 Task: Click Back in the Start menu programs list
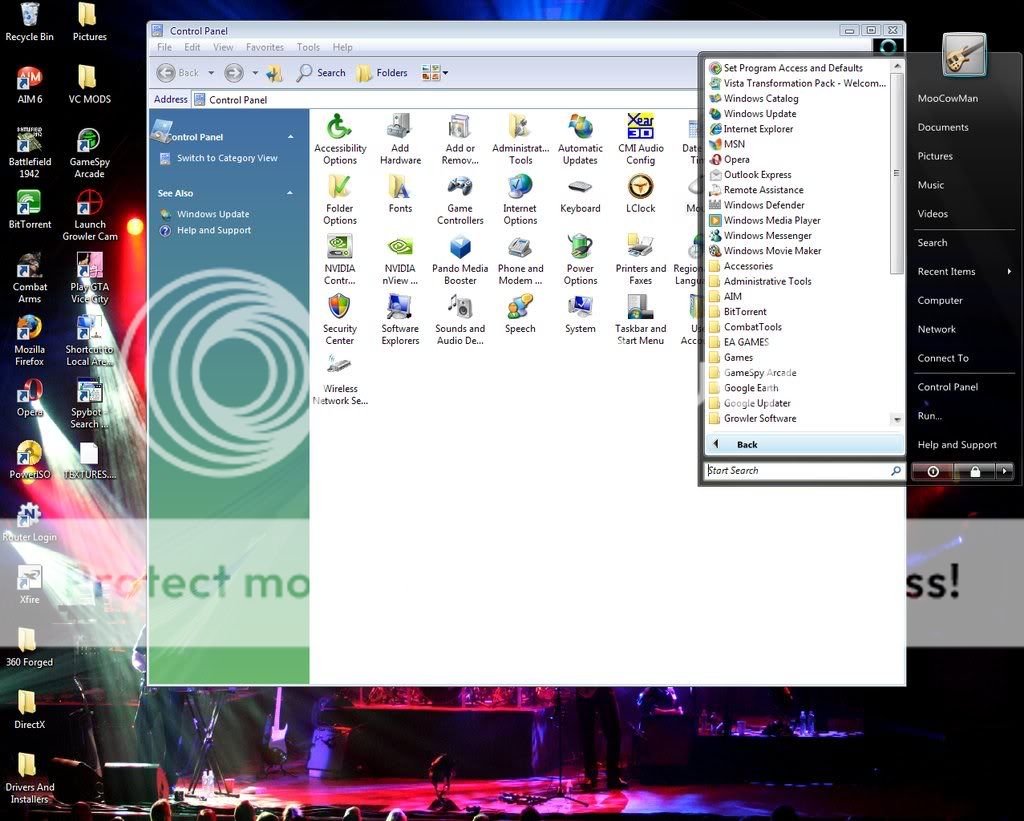747,444
